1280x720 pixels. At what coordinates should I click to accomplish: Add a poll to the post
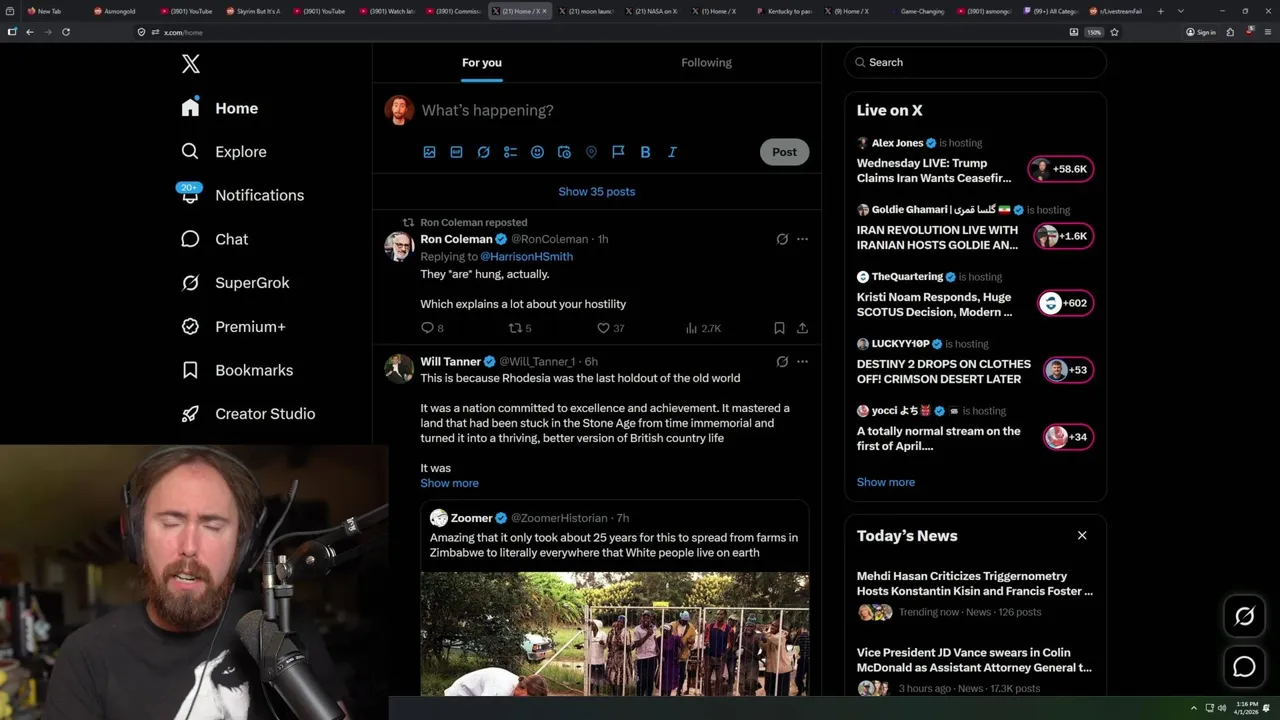click(x=510, y=152)
